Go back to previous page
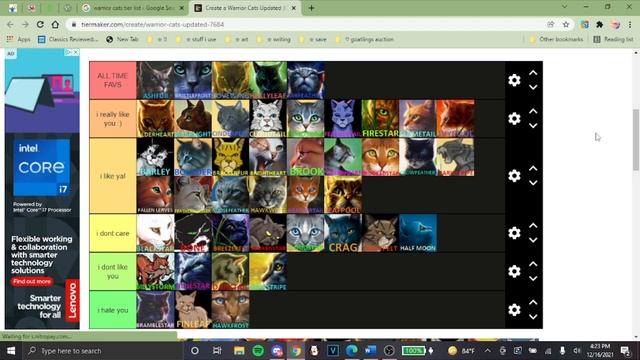The height and width of the screenshot is (360, 640). pos(10,24)
